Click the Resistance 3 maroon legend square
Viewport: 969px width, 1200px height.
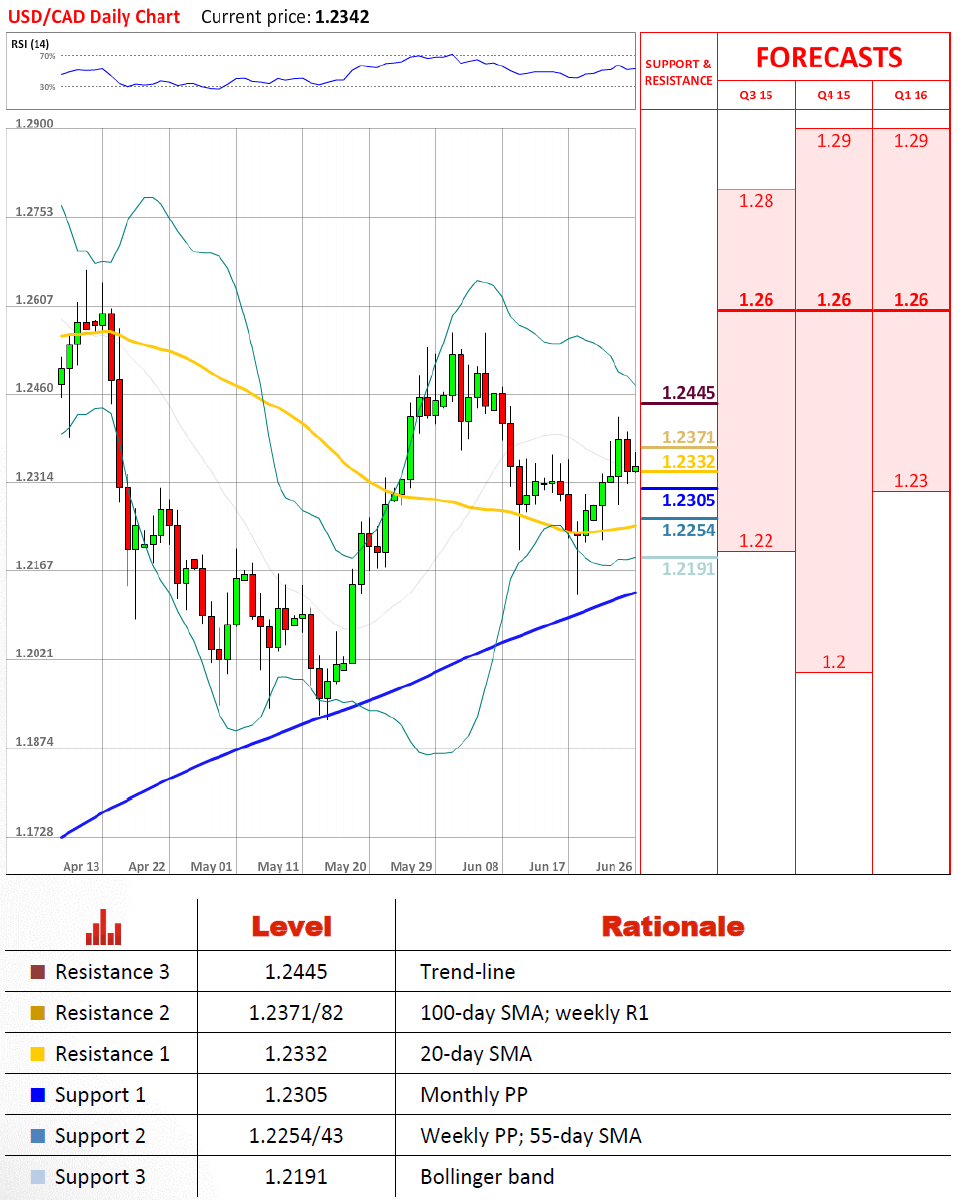pos(38,972)
